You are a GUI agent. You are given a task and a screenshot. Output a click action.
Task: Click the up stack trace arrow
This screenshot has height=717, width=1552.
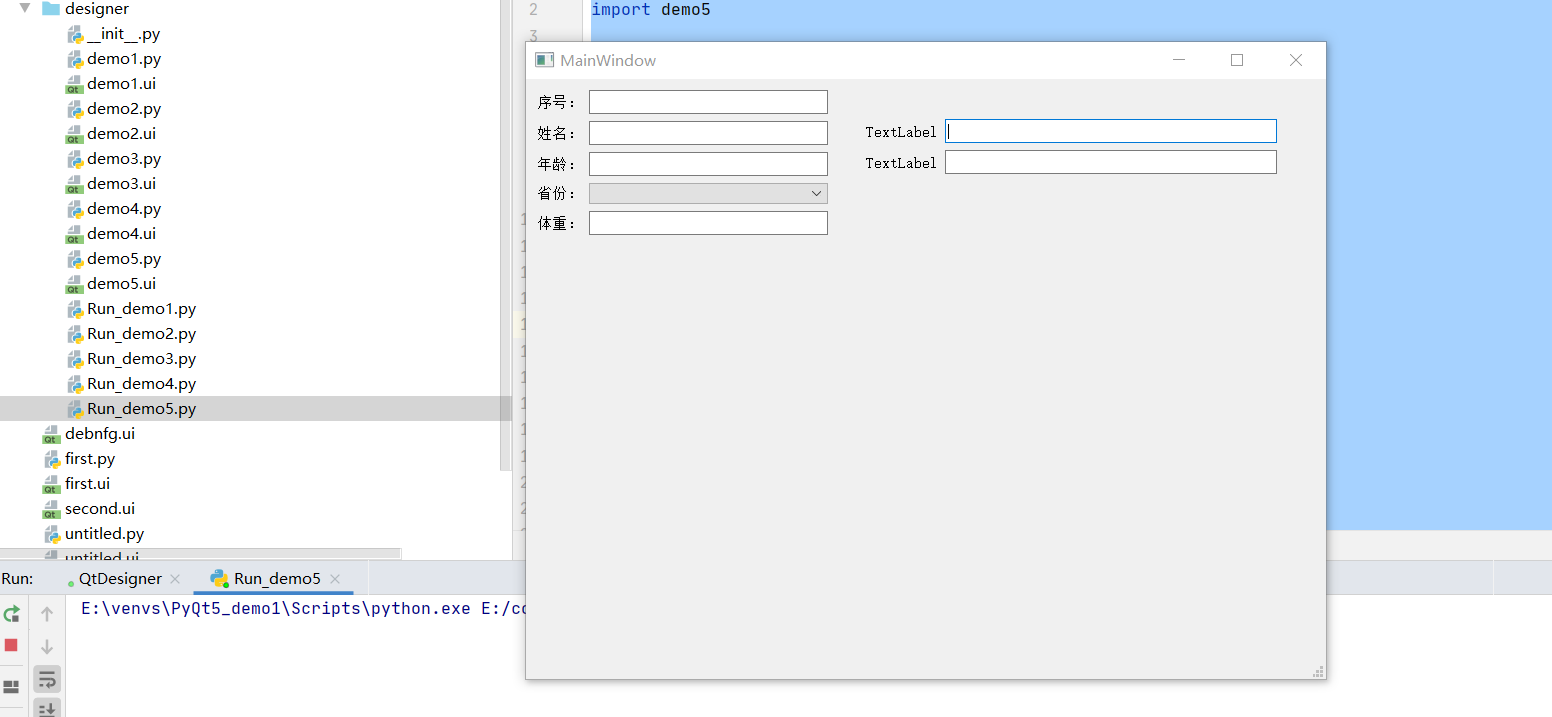(x=47, y=614)
